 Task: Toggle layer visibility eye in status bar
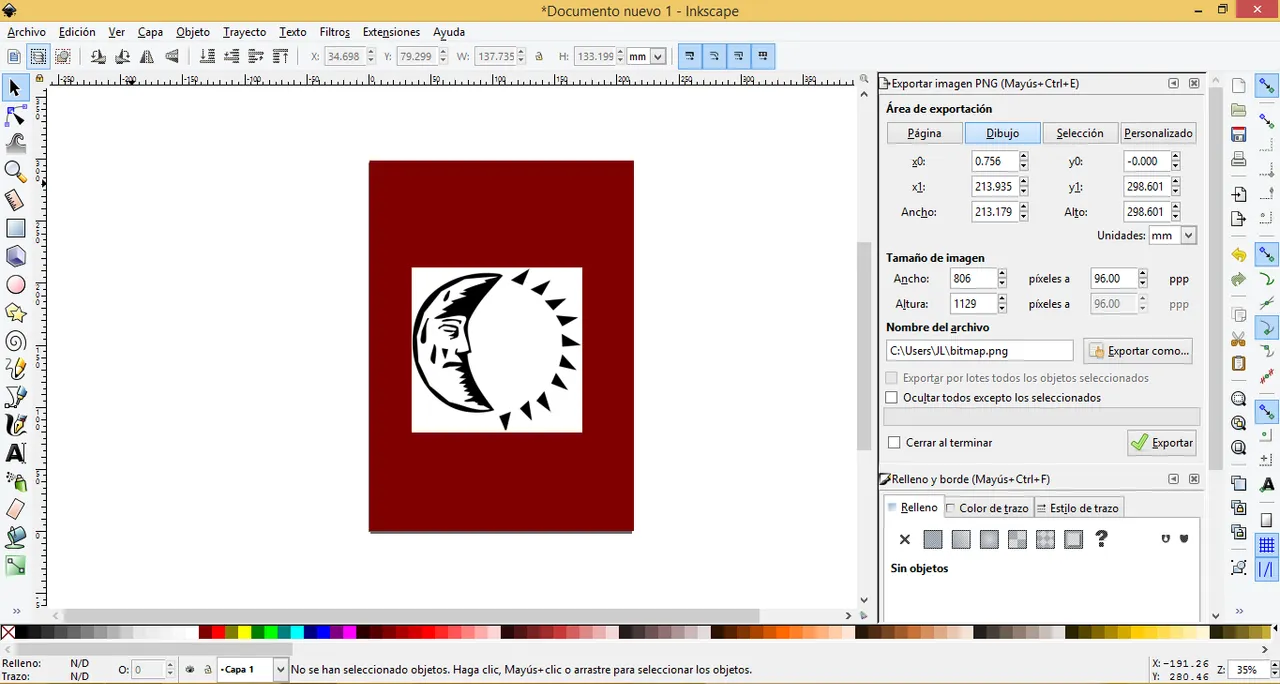point(190,669)
